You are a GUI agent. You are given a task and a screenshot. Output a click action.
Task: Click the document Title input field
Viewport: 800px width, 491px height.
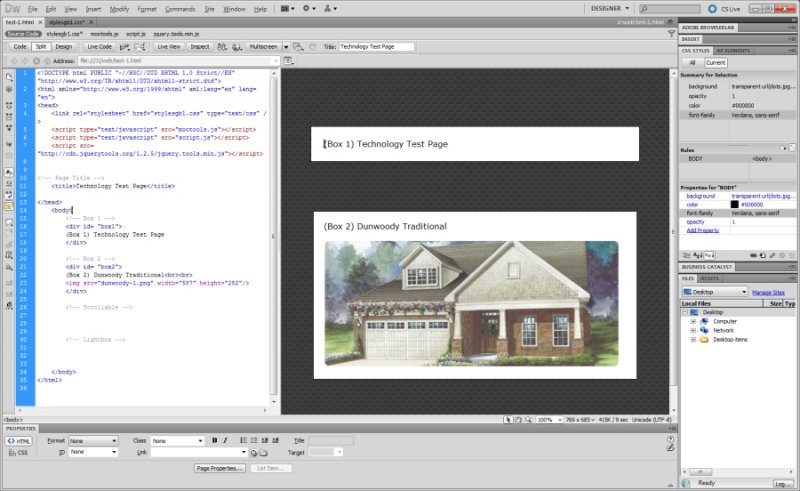(376, 46)
